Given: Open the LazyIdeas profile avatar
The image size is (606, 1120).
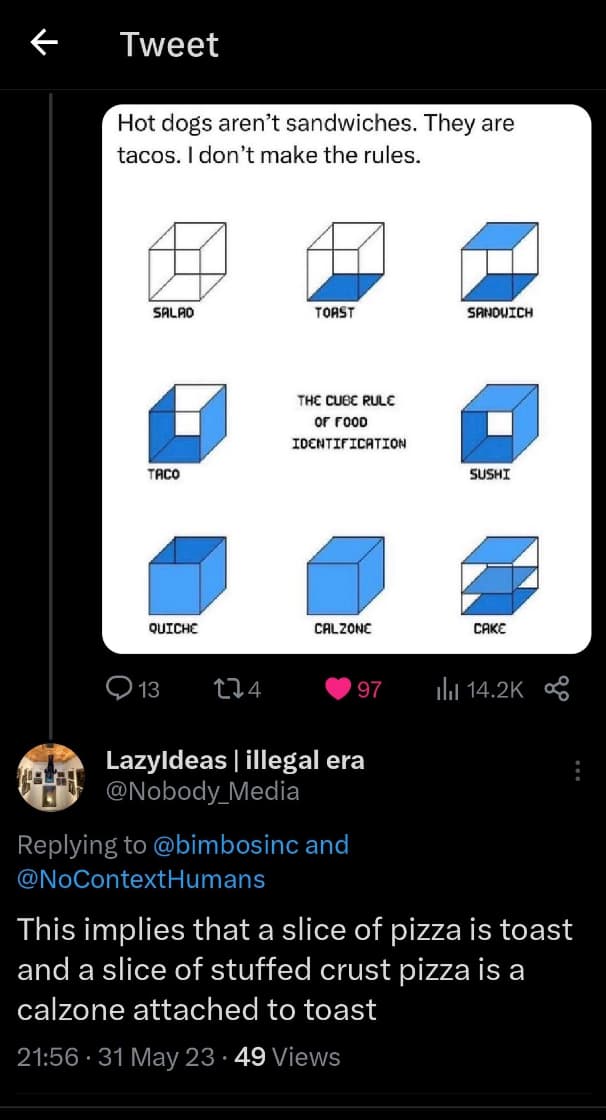Looking at the screenshot, I should tap(52, 777).
